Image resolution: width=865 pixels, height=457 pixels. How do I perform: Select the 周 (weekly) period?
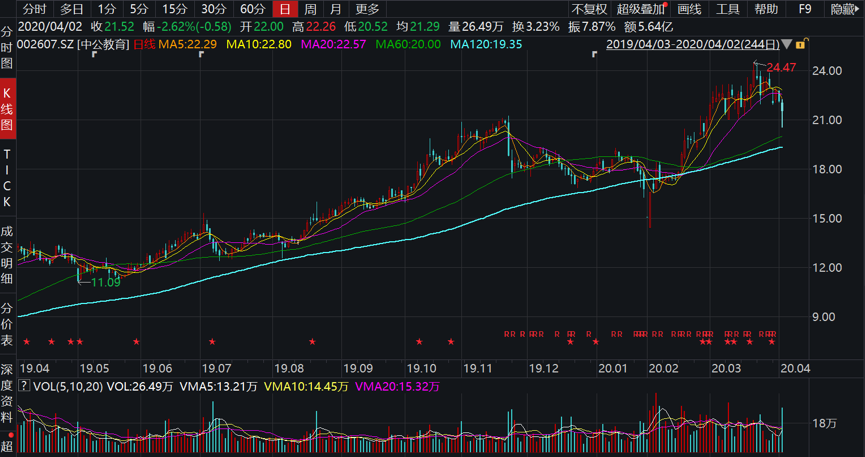tap(311, 9)
